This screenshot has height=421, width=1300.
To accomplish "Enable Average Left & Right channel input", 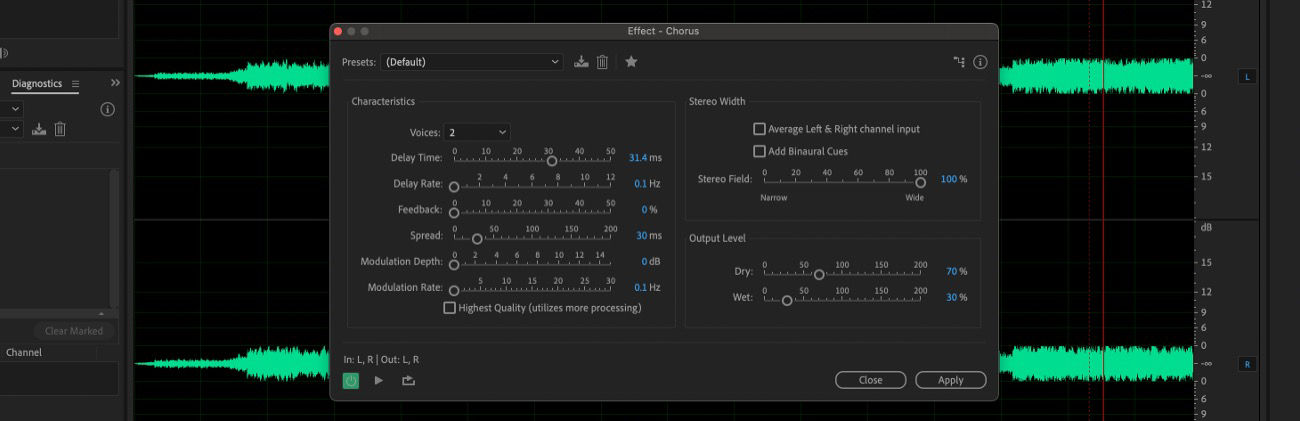I will tap(759, 129).
